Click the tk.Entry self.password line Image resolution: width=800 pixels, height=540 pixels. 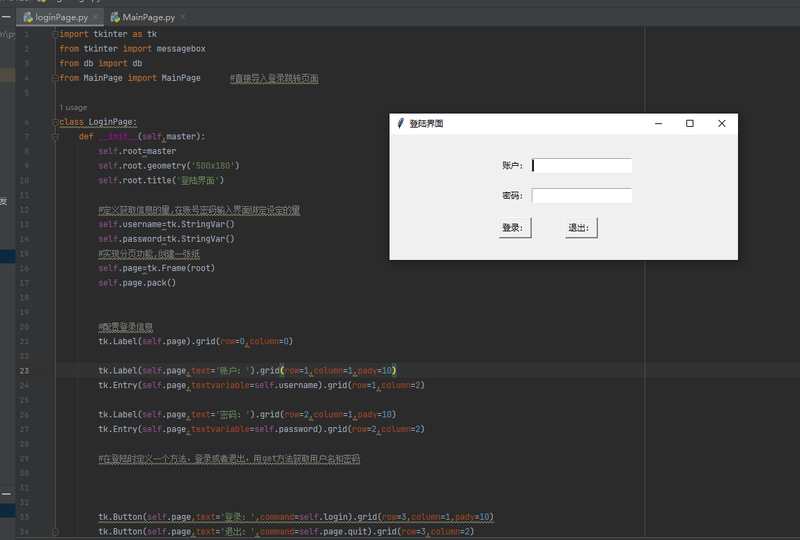tap(262, 429)
